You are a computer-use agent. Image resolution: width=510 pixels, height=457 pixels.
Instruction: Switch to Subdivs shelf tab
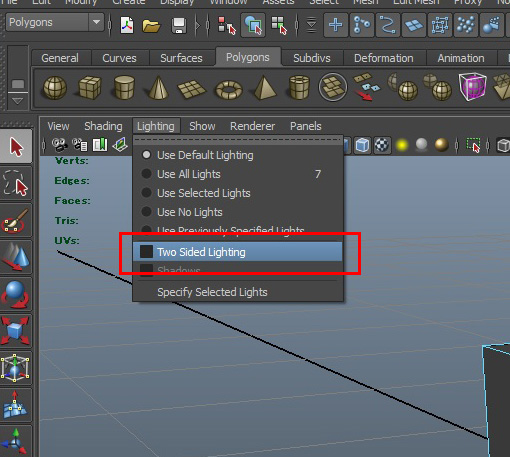(312, 58)
